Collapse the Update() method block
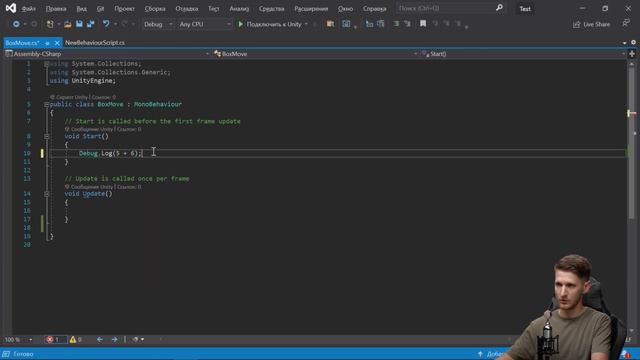 [47, 194]
